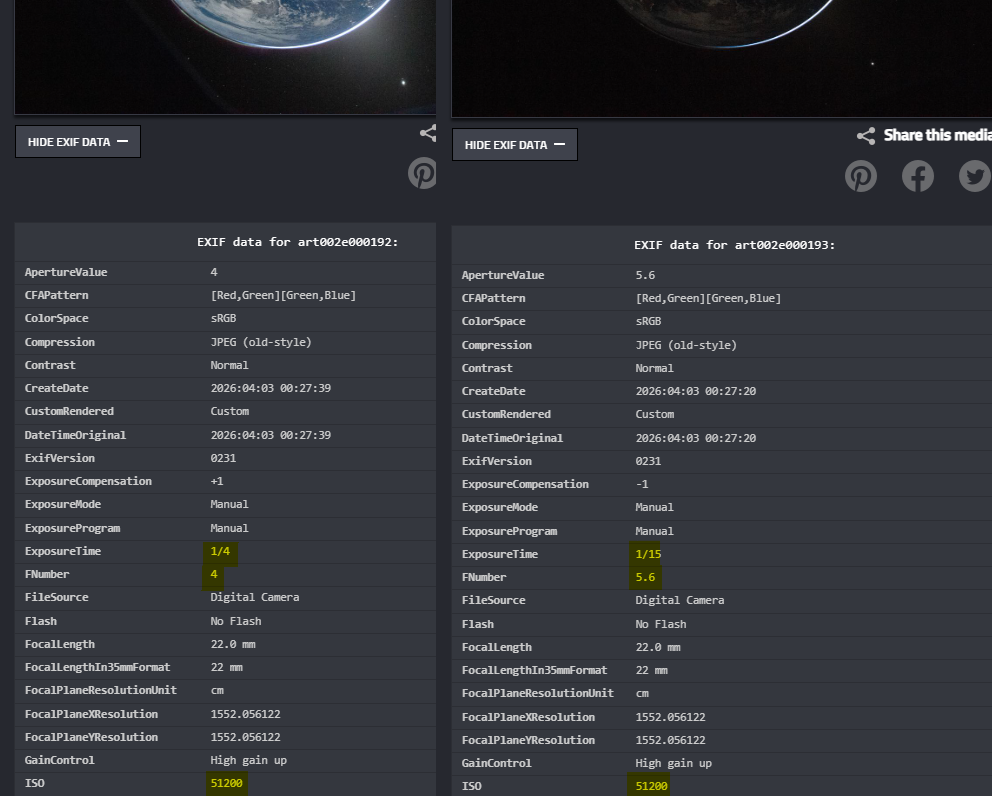The height and width of the screenshot is (796, 992).
Task: Click left table 'No Flash' value
Action: click(236, 621)
